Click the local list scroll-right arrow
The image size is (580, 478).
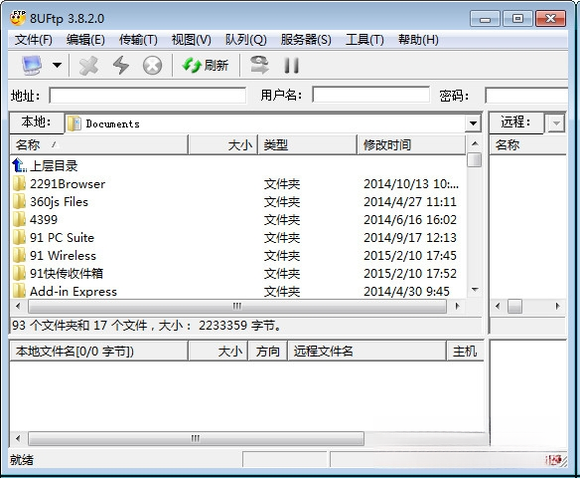457,306
